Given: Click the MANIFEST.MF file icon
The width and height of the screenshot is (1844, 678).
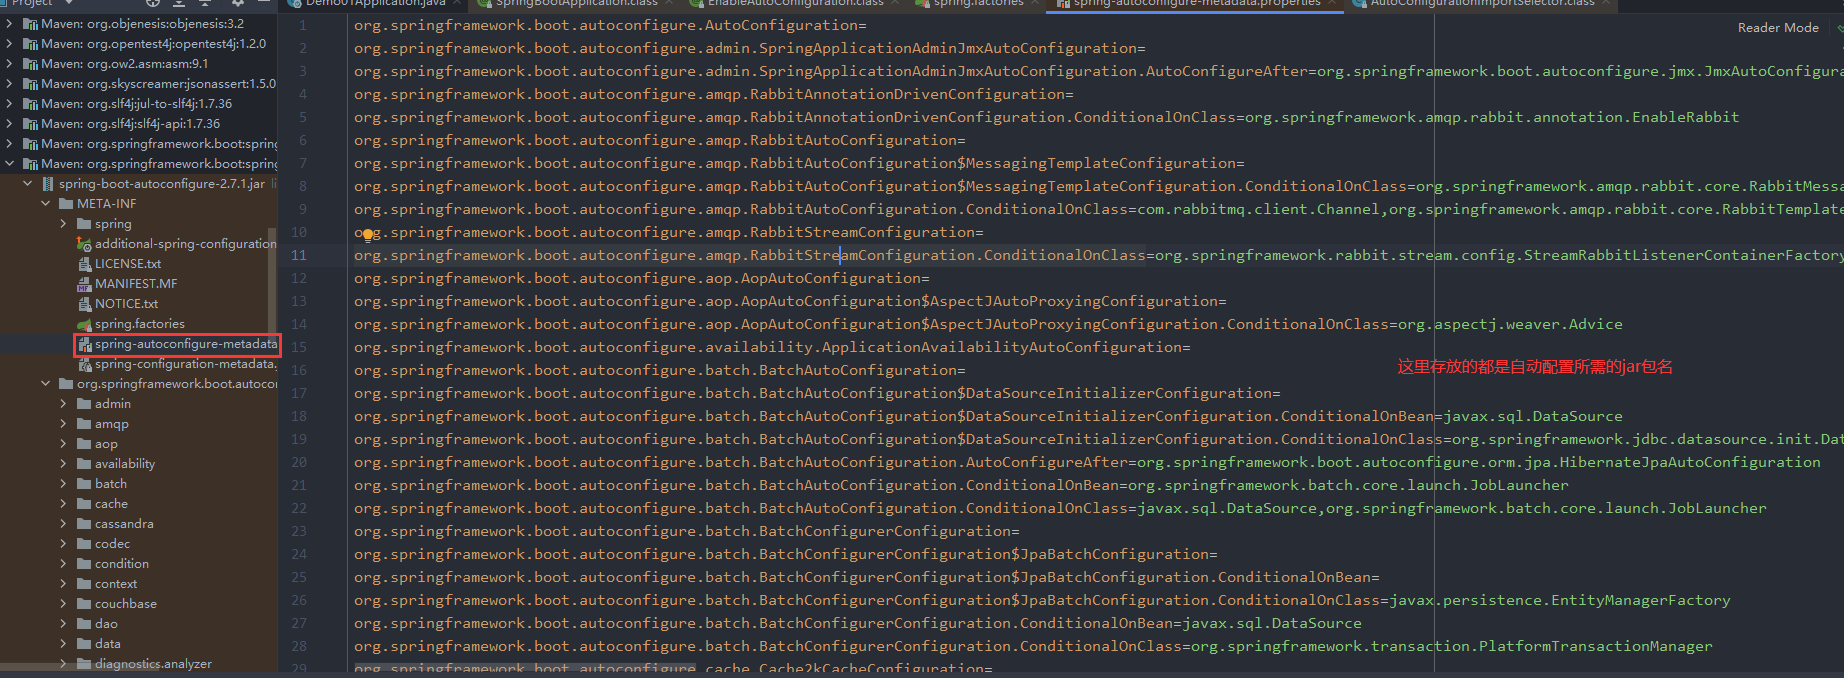Looking at the screenshot, I should pos(85,284).
